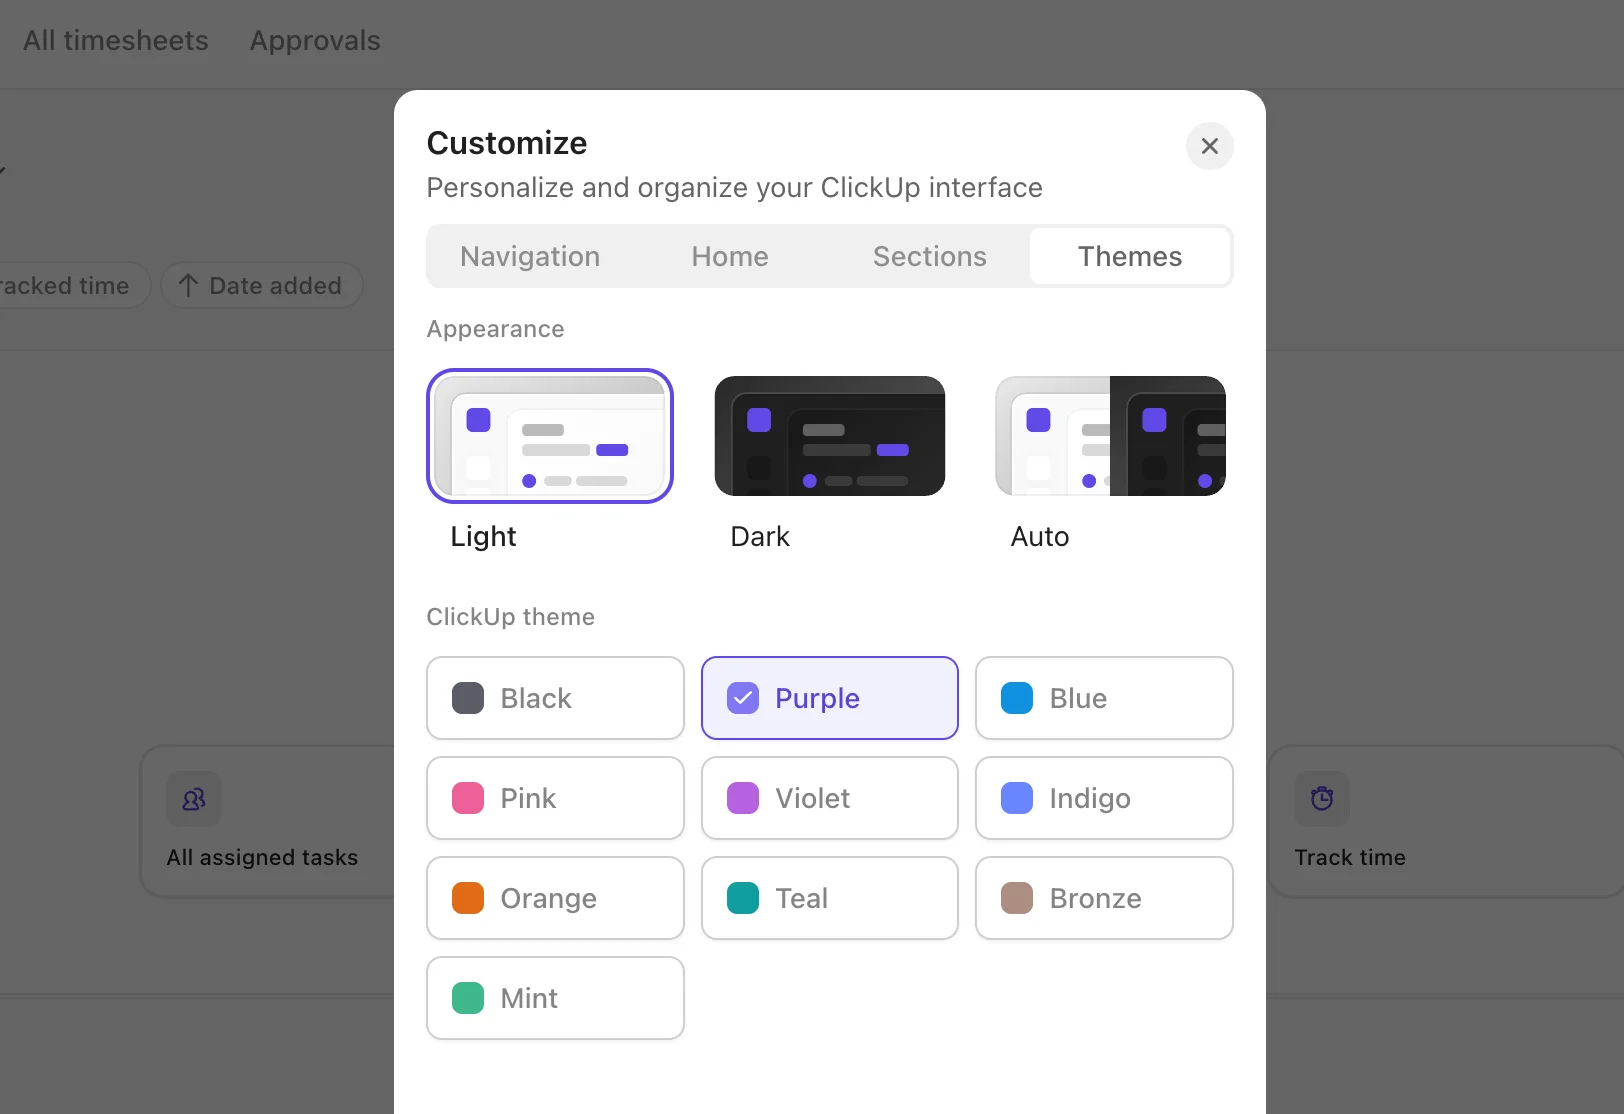
Task: Click the Violet color swatch
Action: coord(743,798)
